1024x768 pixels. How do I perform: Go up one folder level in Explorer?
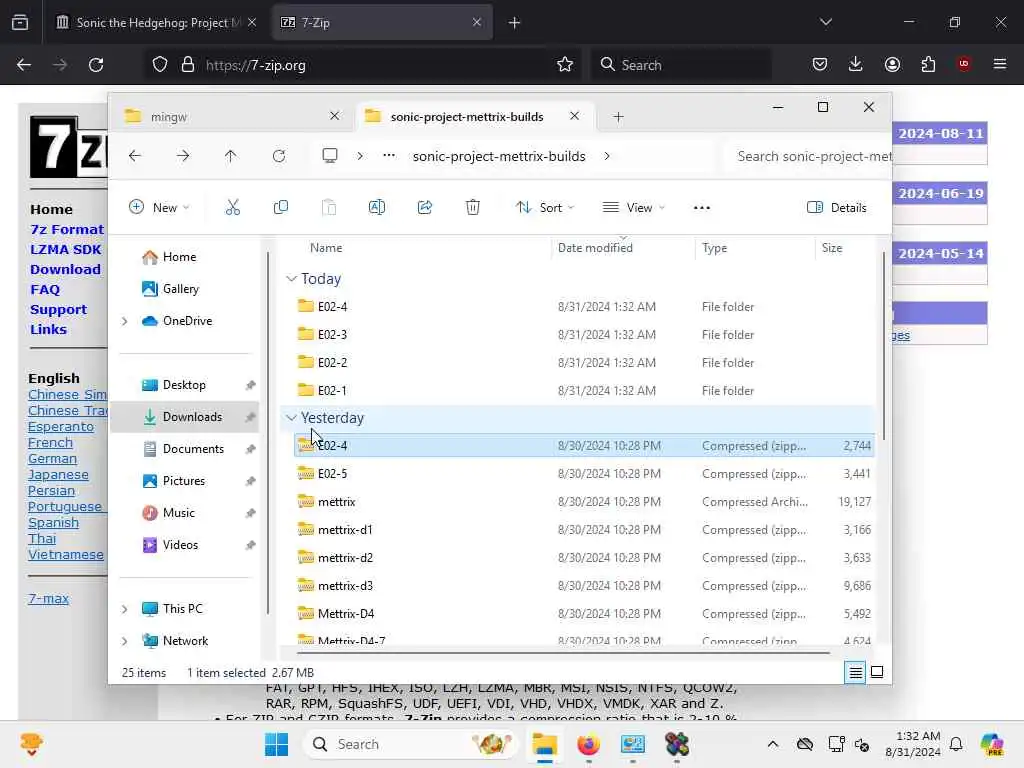click(x=231, y=156)
